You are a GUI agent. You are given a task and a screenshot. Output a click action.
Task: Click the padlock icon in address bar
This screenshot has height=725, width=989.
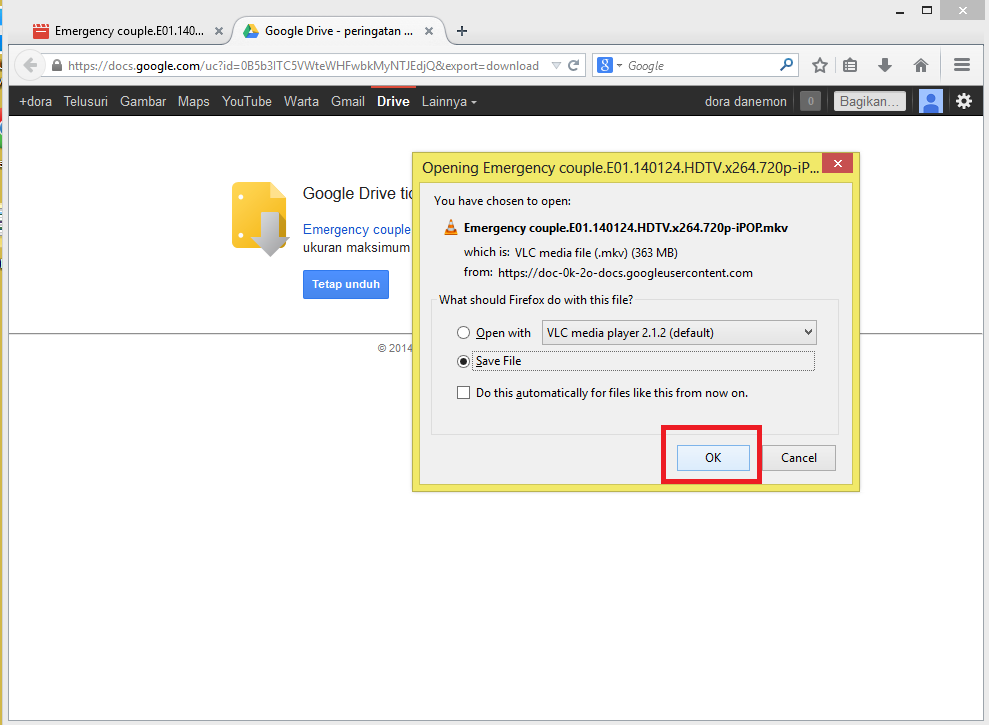coord(57,66)
